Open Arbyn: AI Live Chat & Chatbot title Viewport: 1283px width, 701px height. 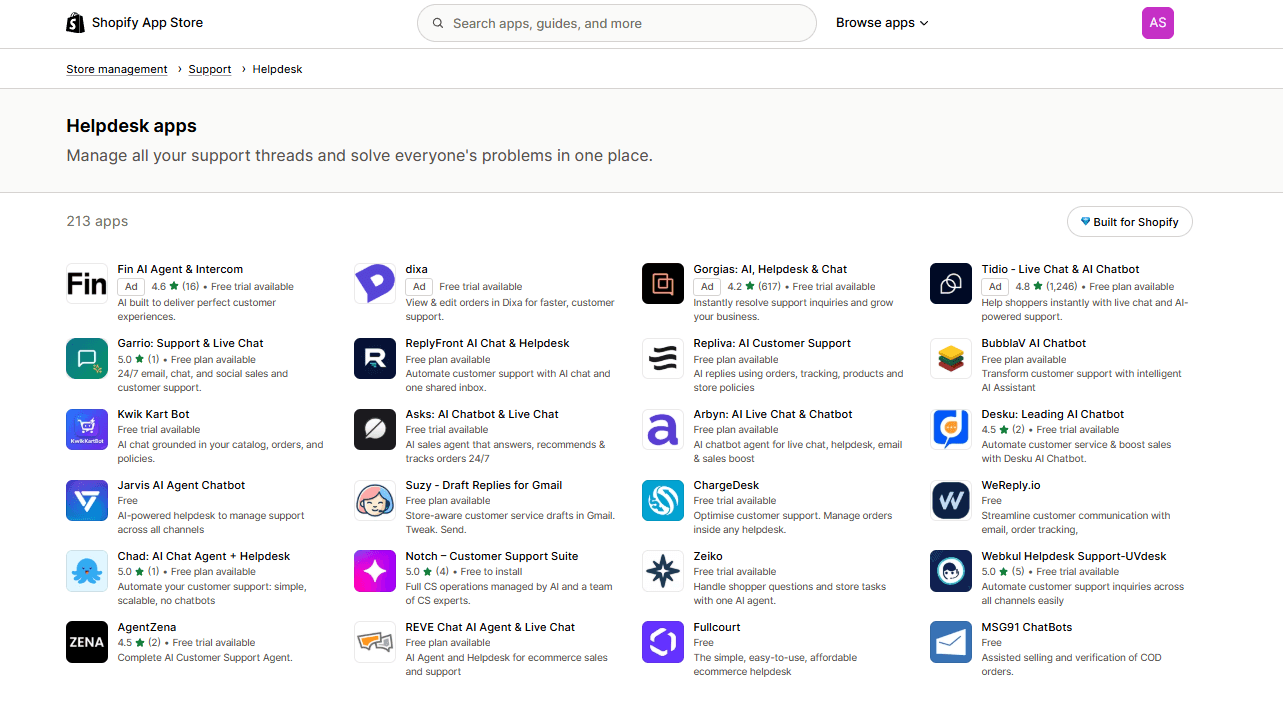click(x=773, y=414)
